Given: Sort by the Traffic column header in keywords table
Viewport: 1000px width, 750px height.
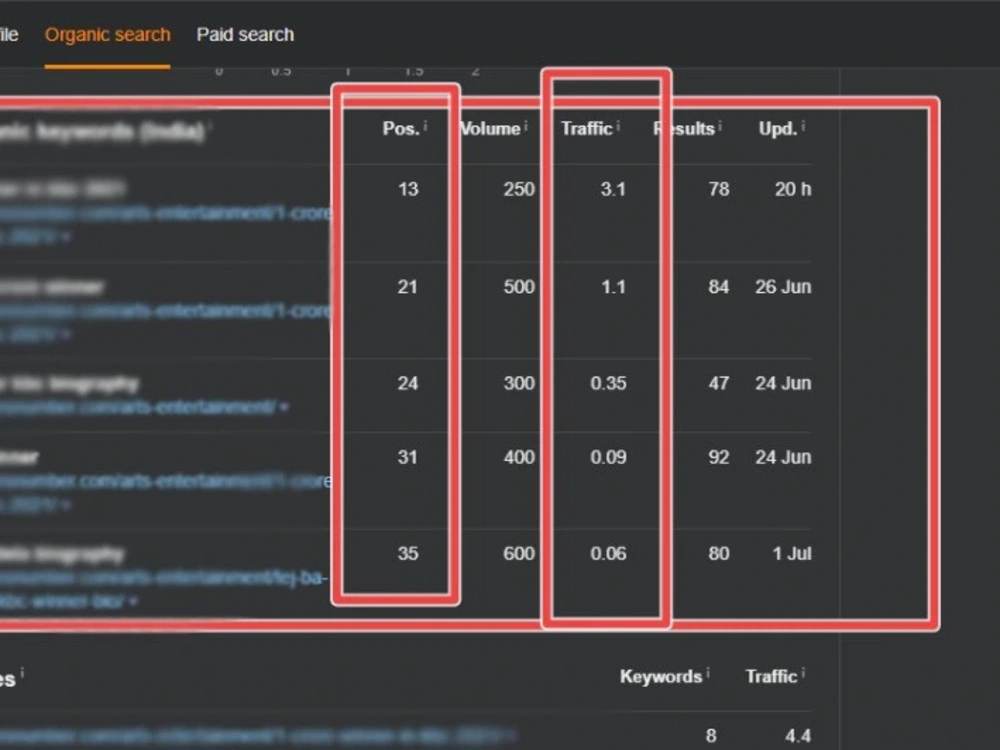Looking at the screenshot, I should tap(587, 129).
